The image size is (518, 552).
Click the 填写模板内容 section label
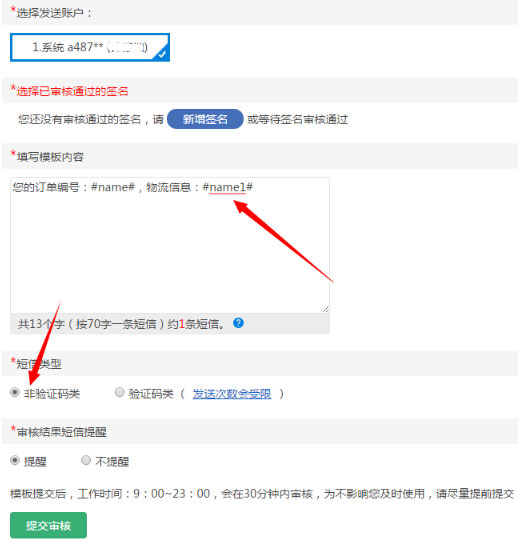click(50, 157)
